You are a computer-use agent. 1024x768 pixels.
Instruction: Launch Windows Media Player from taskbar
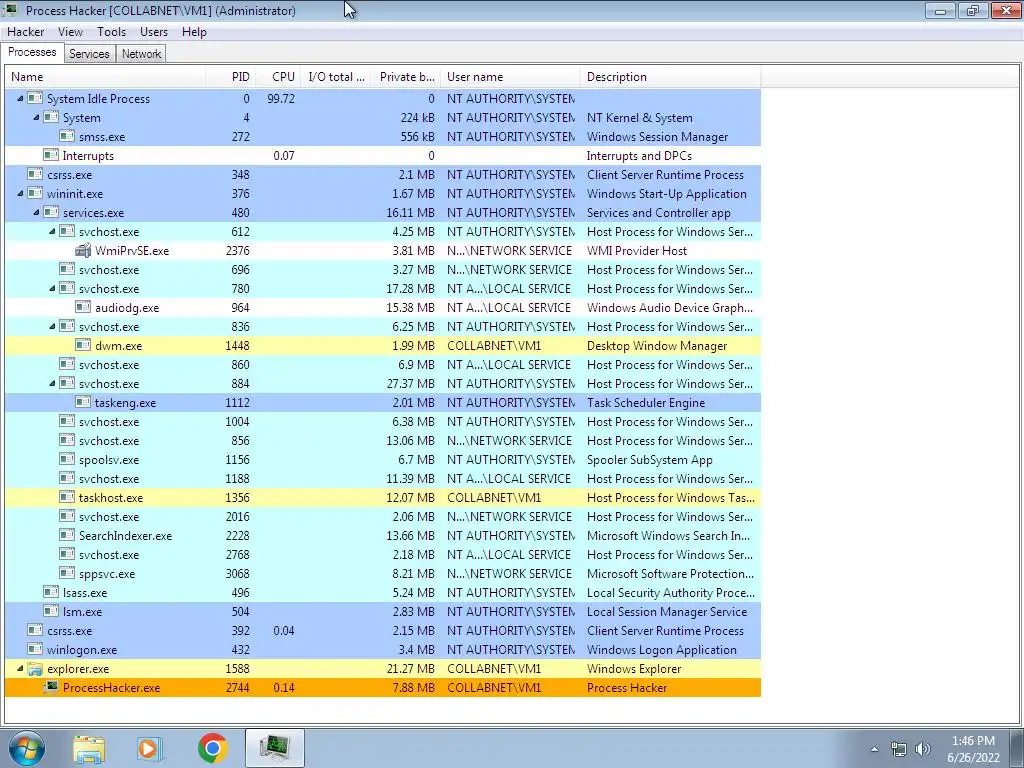150,748
